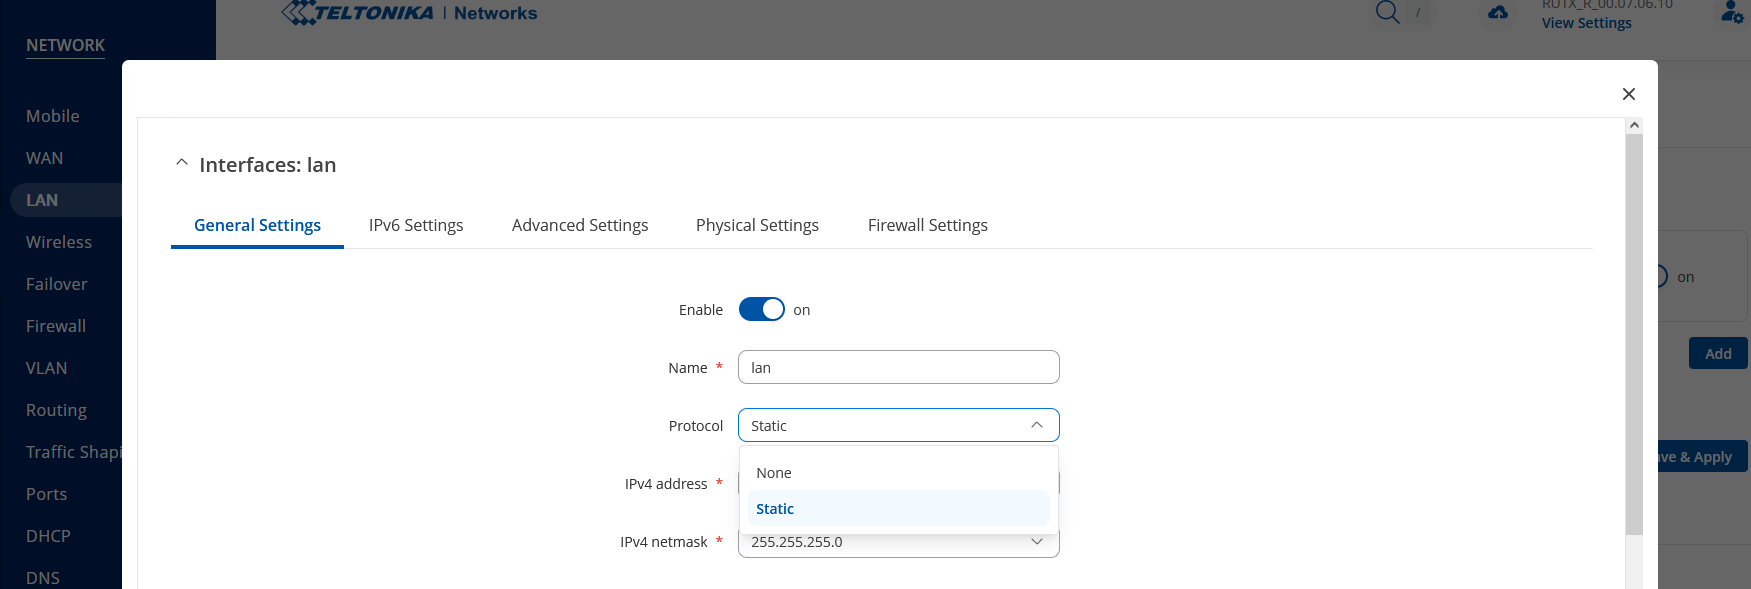The height and width of the screenshot is (589, 1751).
Task: Open the View Settings link
Action: tap(1586, 23)
